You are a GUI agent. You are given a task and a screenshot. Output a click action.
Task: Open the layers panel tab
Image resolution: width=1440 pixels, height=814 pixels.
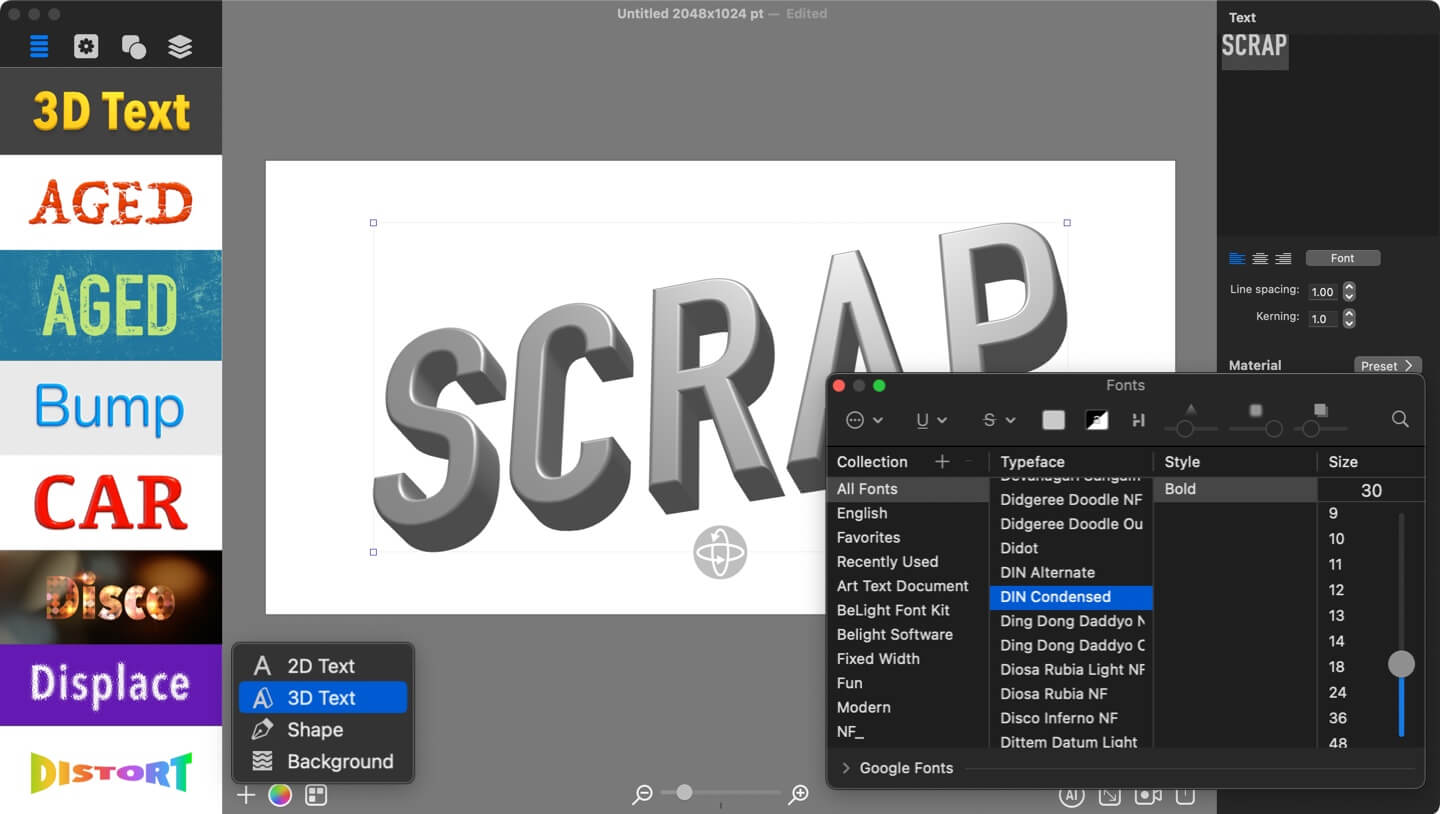click(x=180, y=46)
